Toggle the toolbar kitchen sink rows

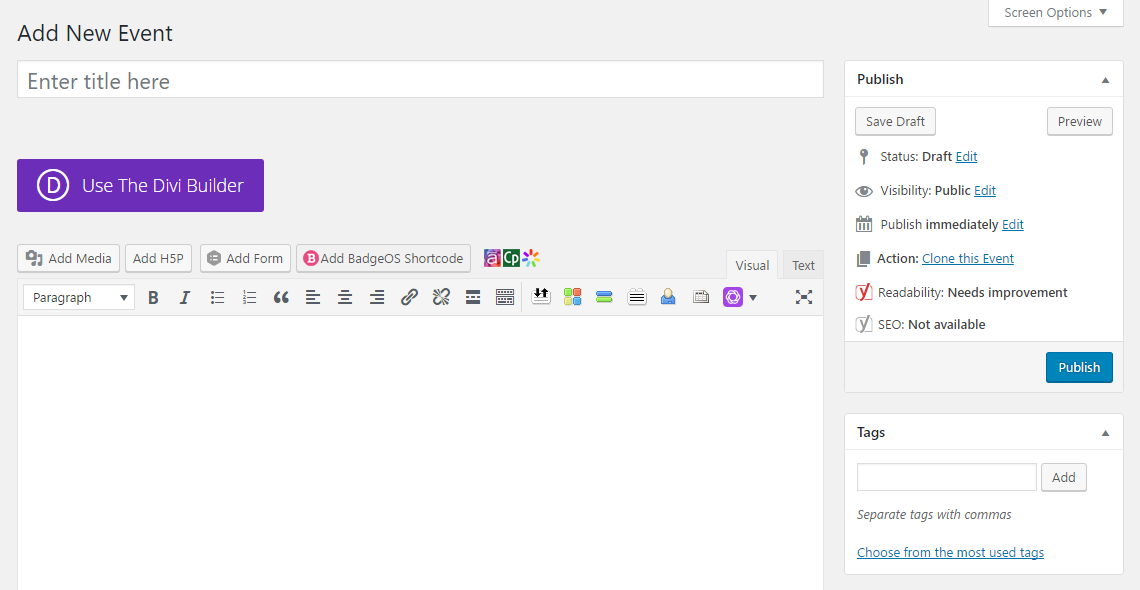pos(505,297)
